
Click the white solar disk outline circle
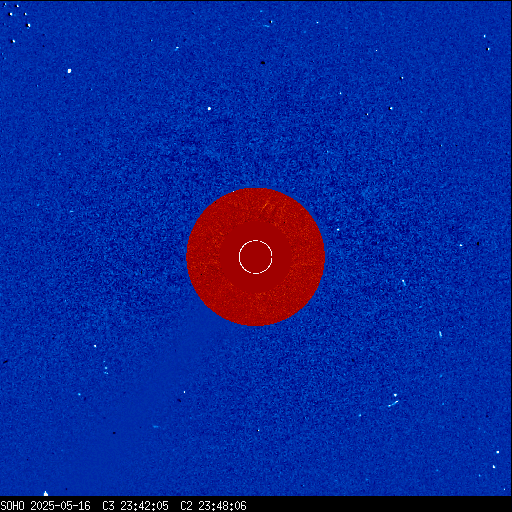(x=256, y=257)
